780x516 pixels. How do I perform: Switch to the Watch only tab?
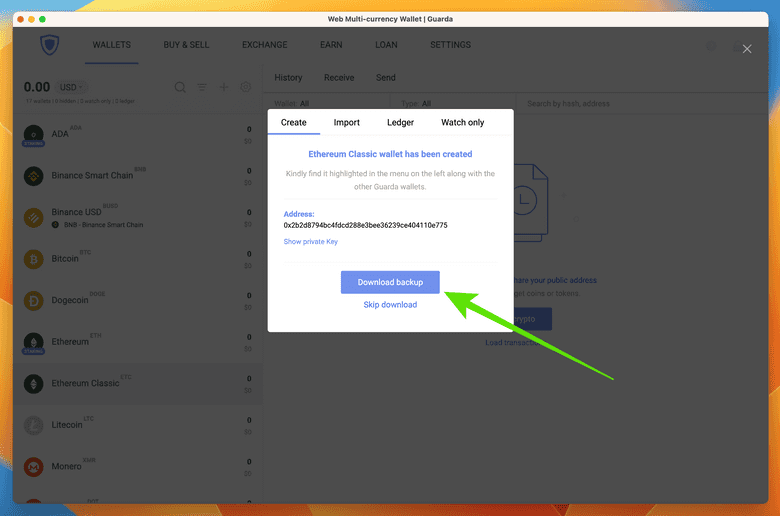tap(462, 122)
